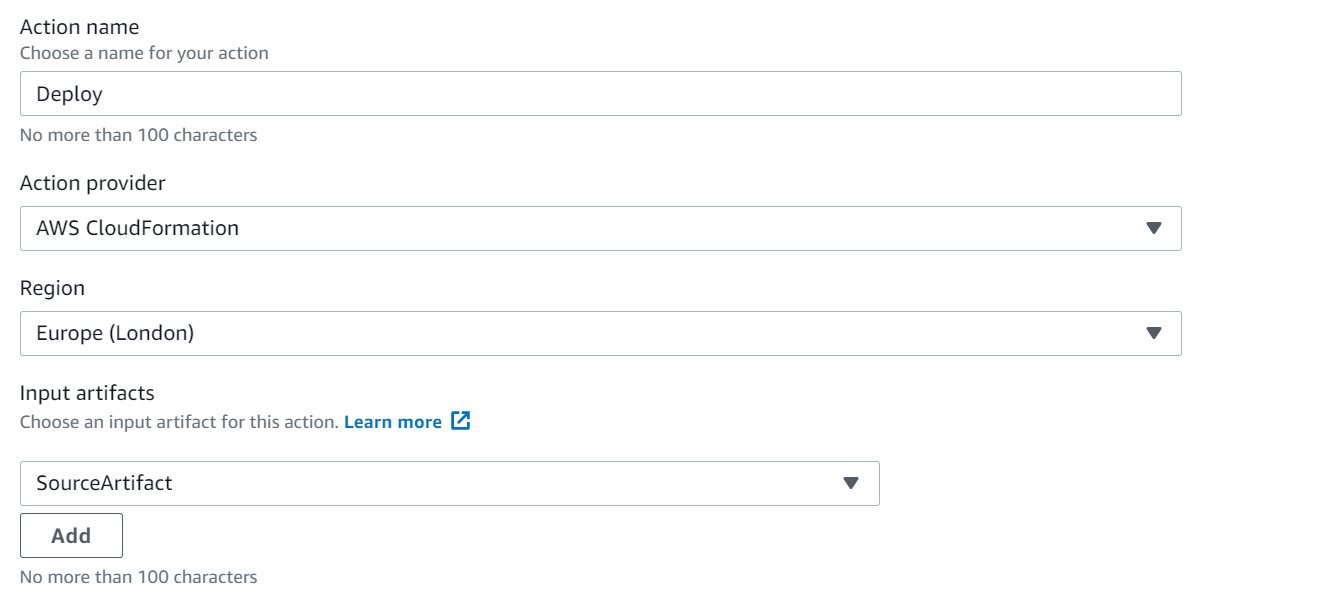Follow the Learn more link
Screen dimensions: 1341x600
(393, 422)
